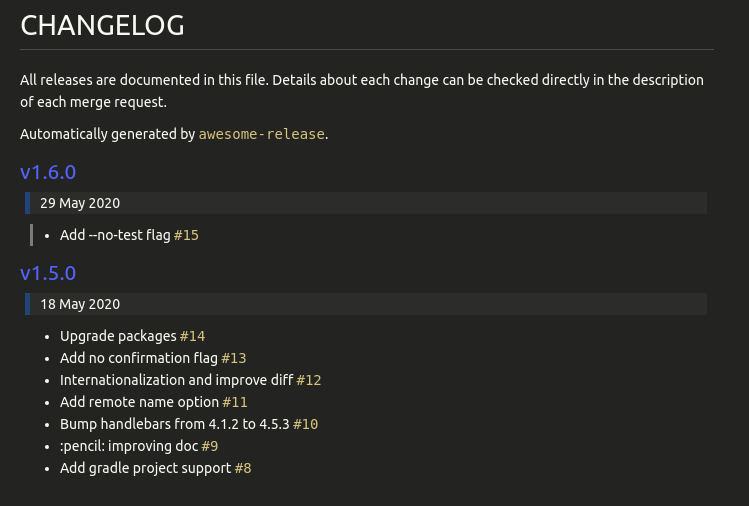
Task: Click the "Add no confirmation flag" text
Action: pos(138,358)
